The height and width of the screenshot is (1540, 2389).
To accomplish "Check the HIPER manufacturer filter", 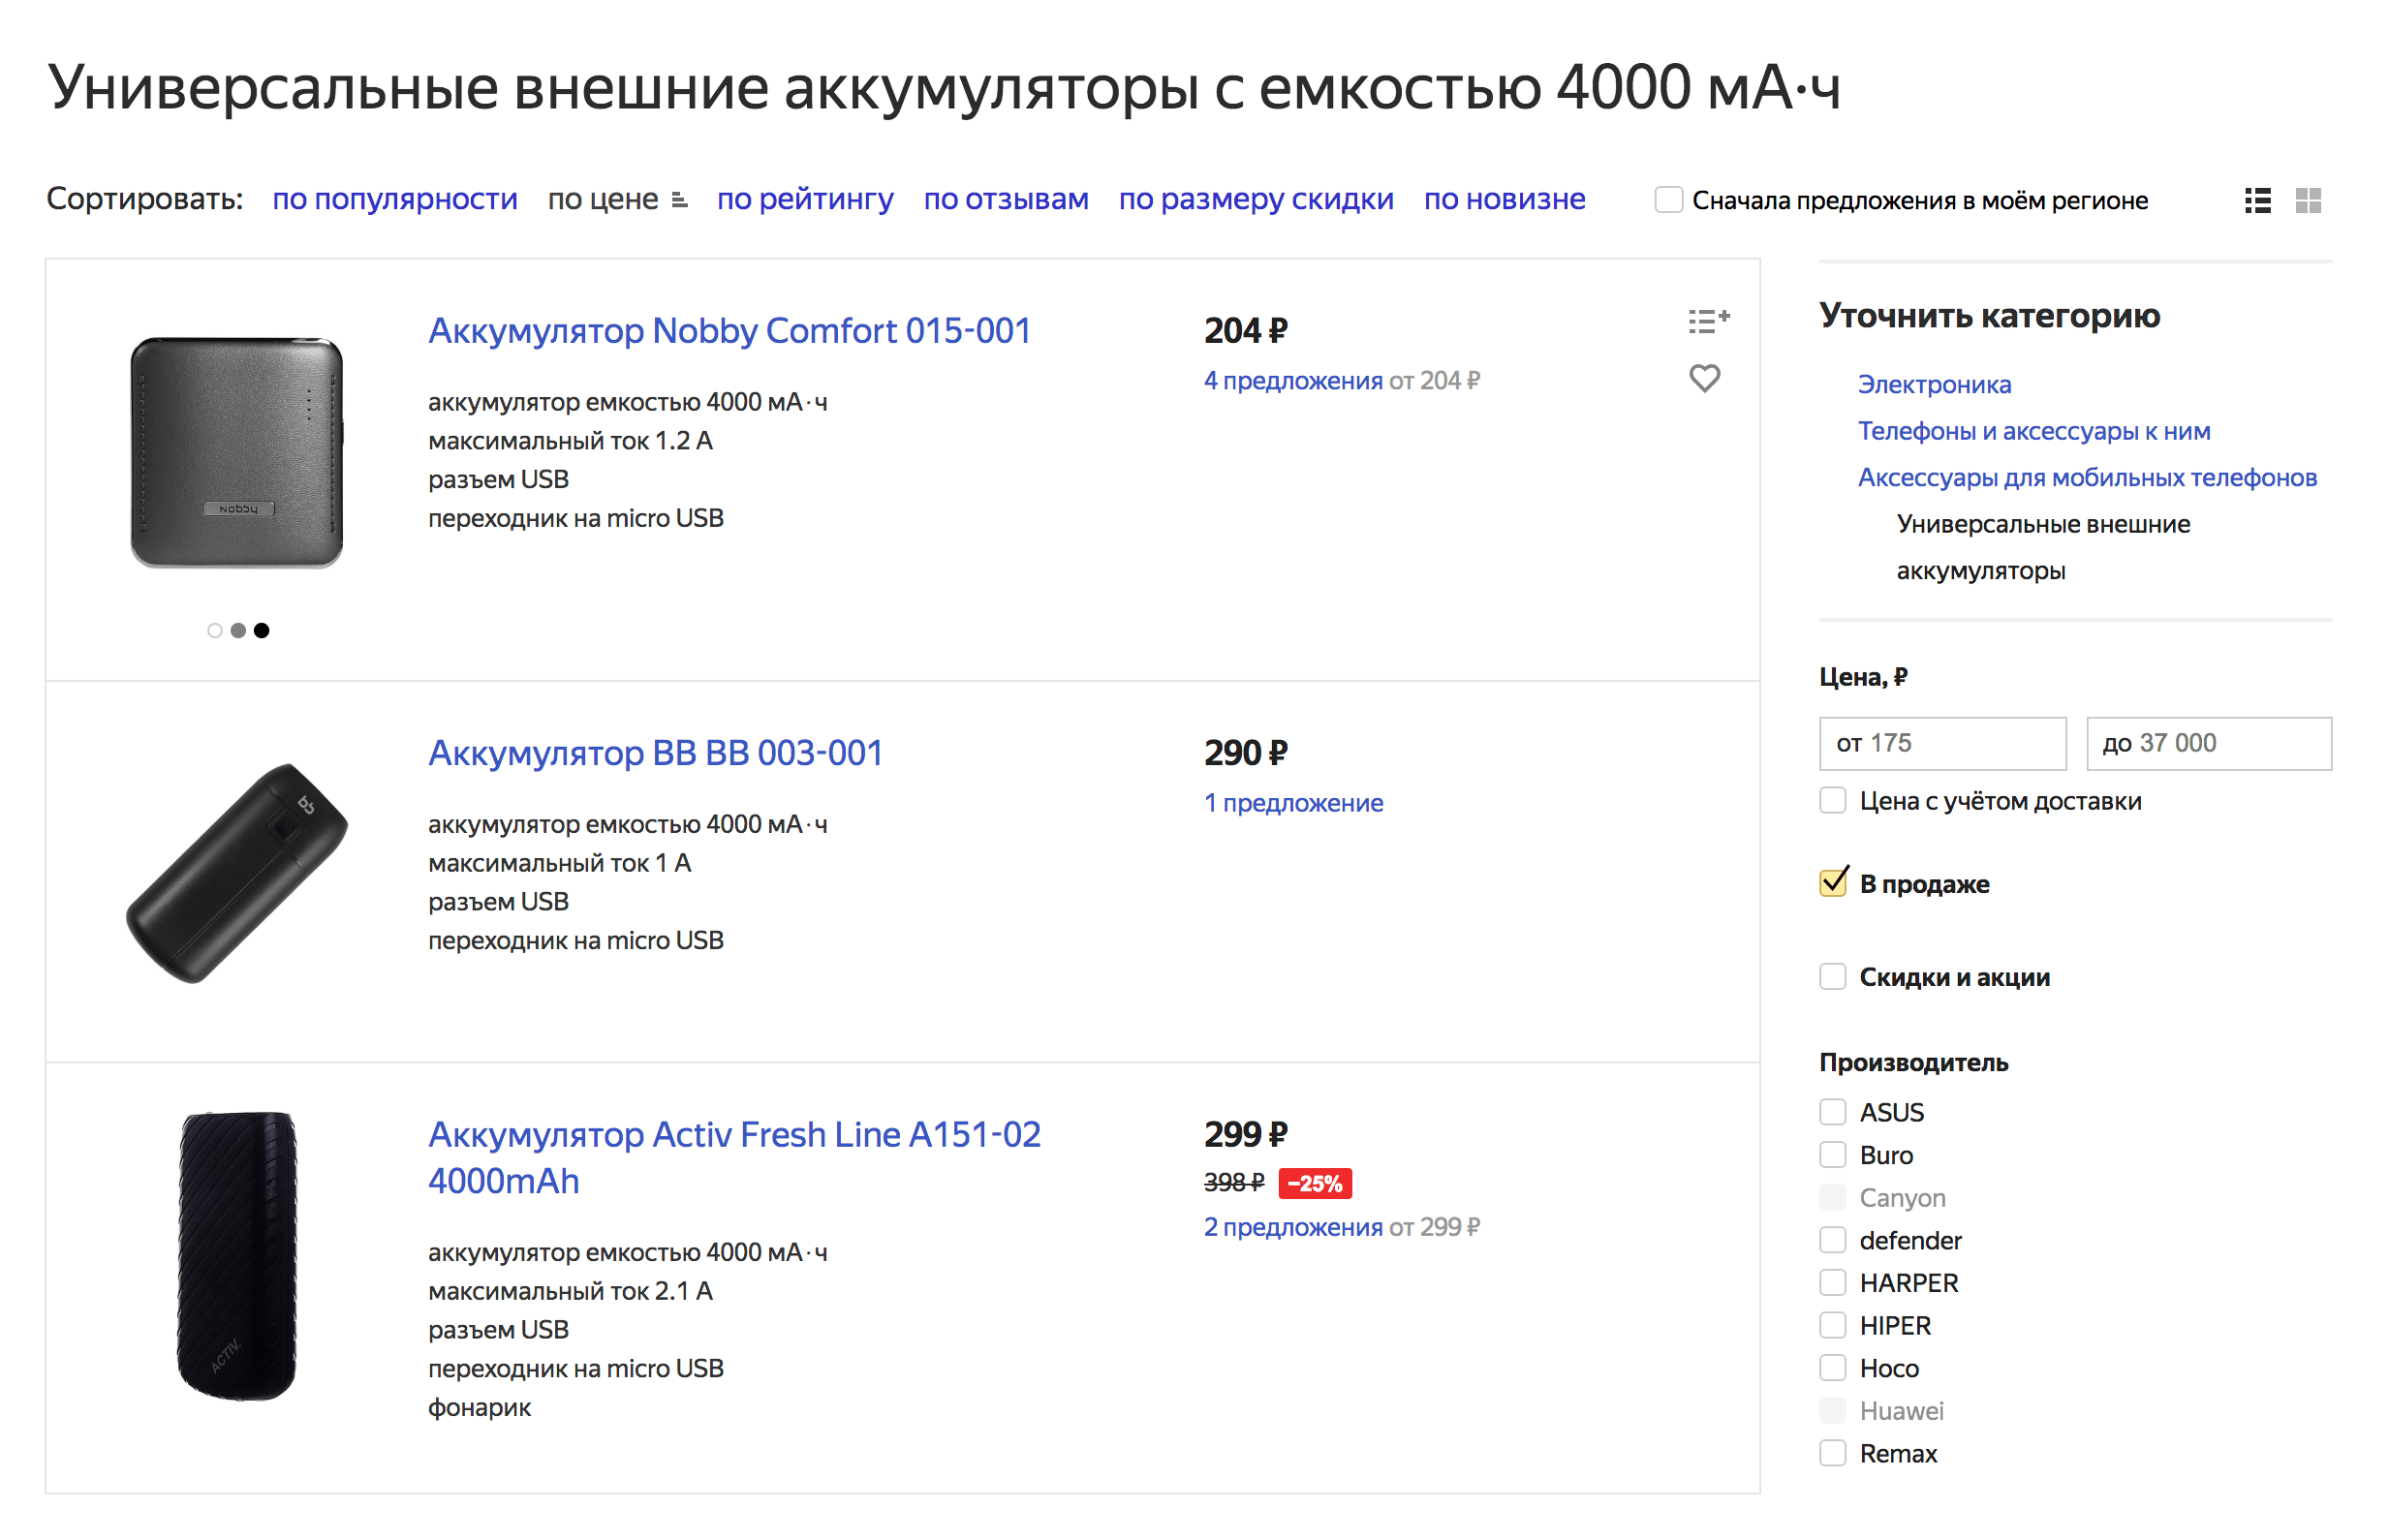I will (x=1831, y=1324).
